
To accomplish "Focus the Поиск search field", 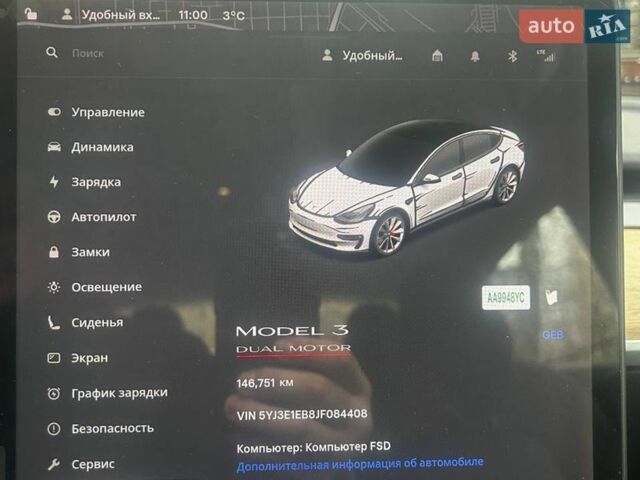I will (x=88, y=53).
